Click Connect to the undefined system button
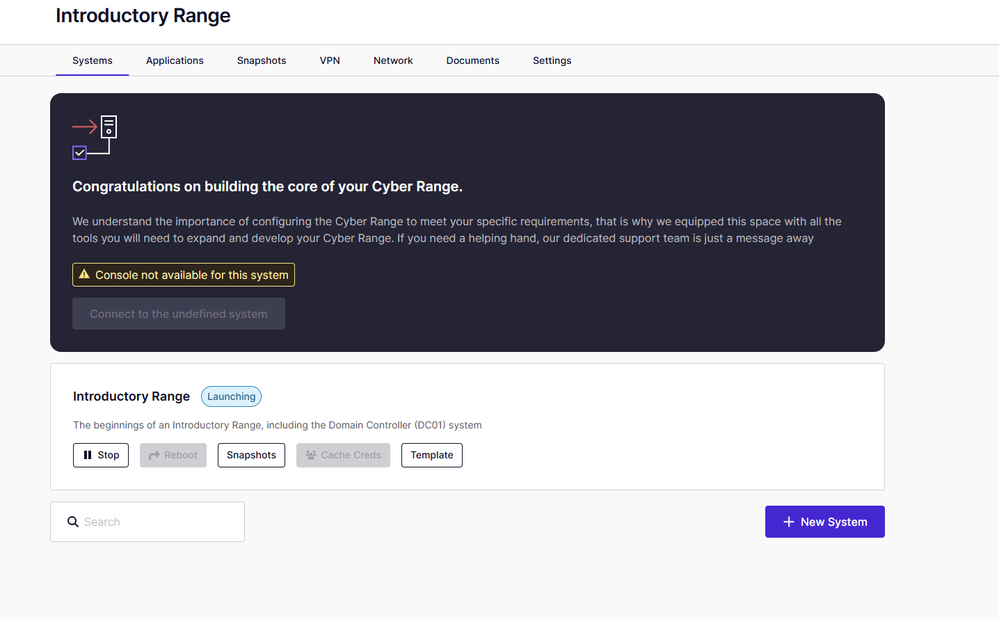 [179, 314]
